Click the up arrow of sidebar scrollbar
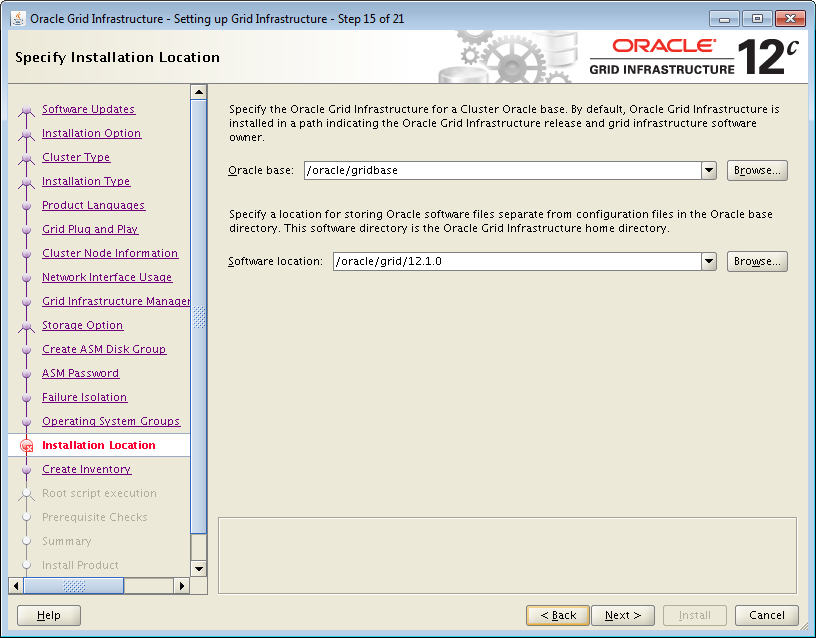 [199, 93]
